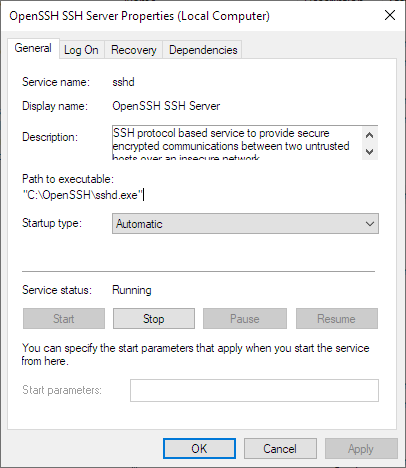Image resolution: width=406 pixels, height=468 pixels.
Task: Stop the sshd service
Action: tap(154, 319)
